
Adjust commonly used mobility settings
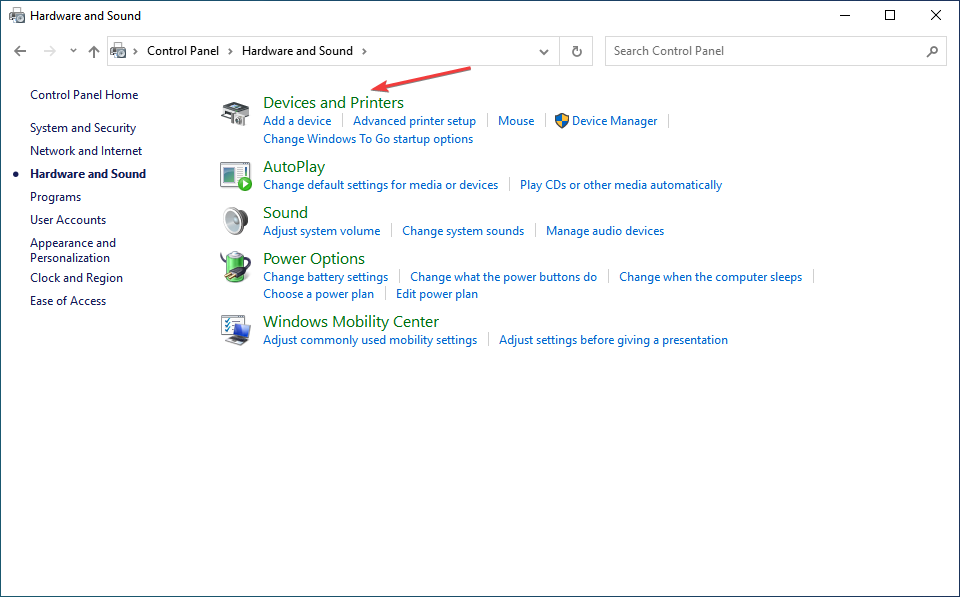(x=370, y=340)
